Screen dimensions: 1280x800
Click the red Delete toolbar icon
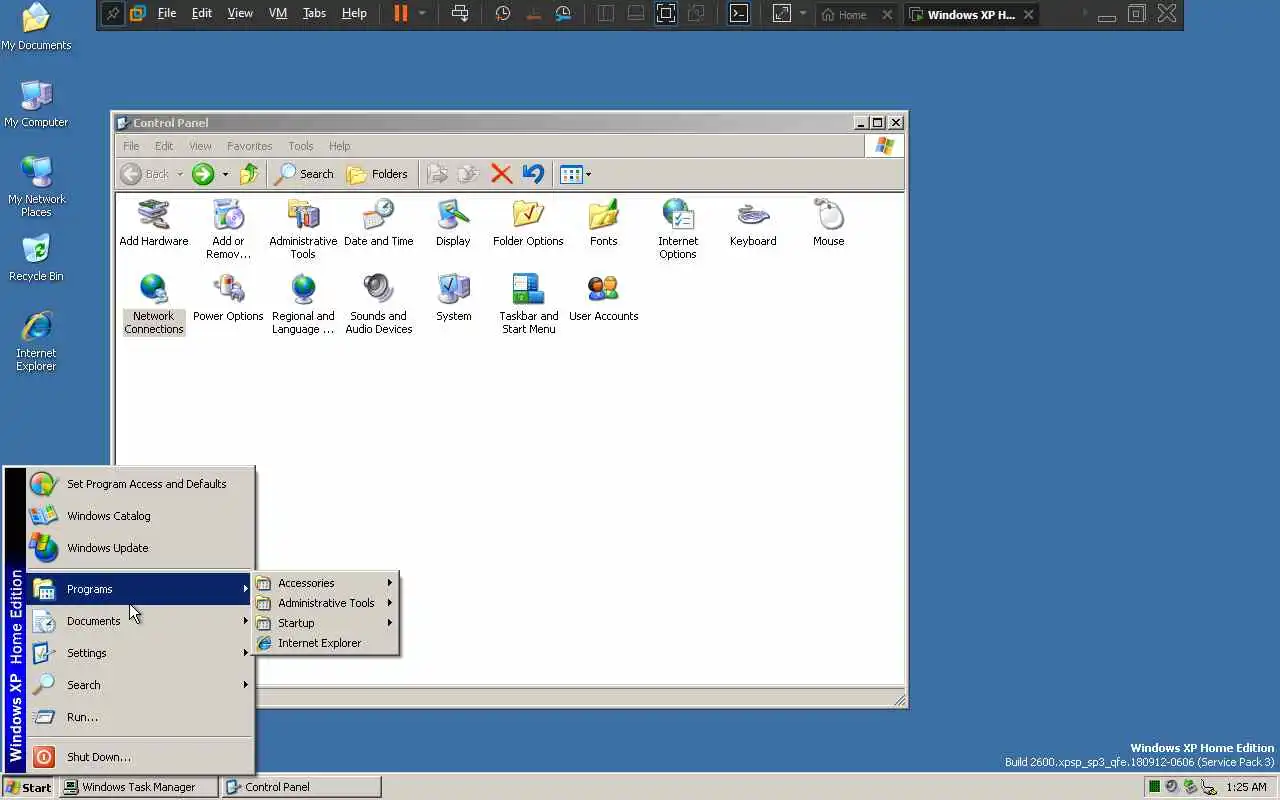pos(502,174)
